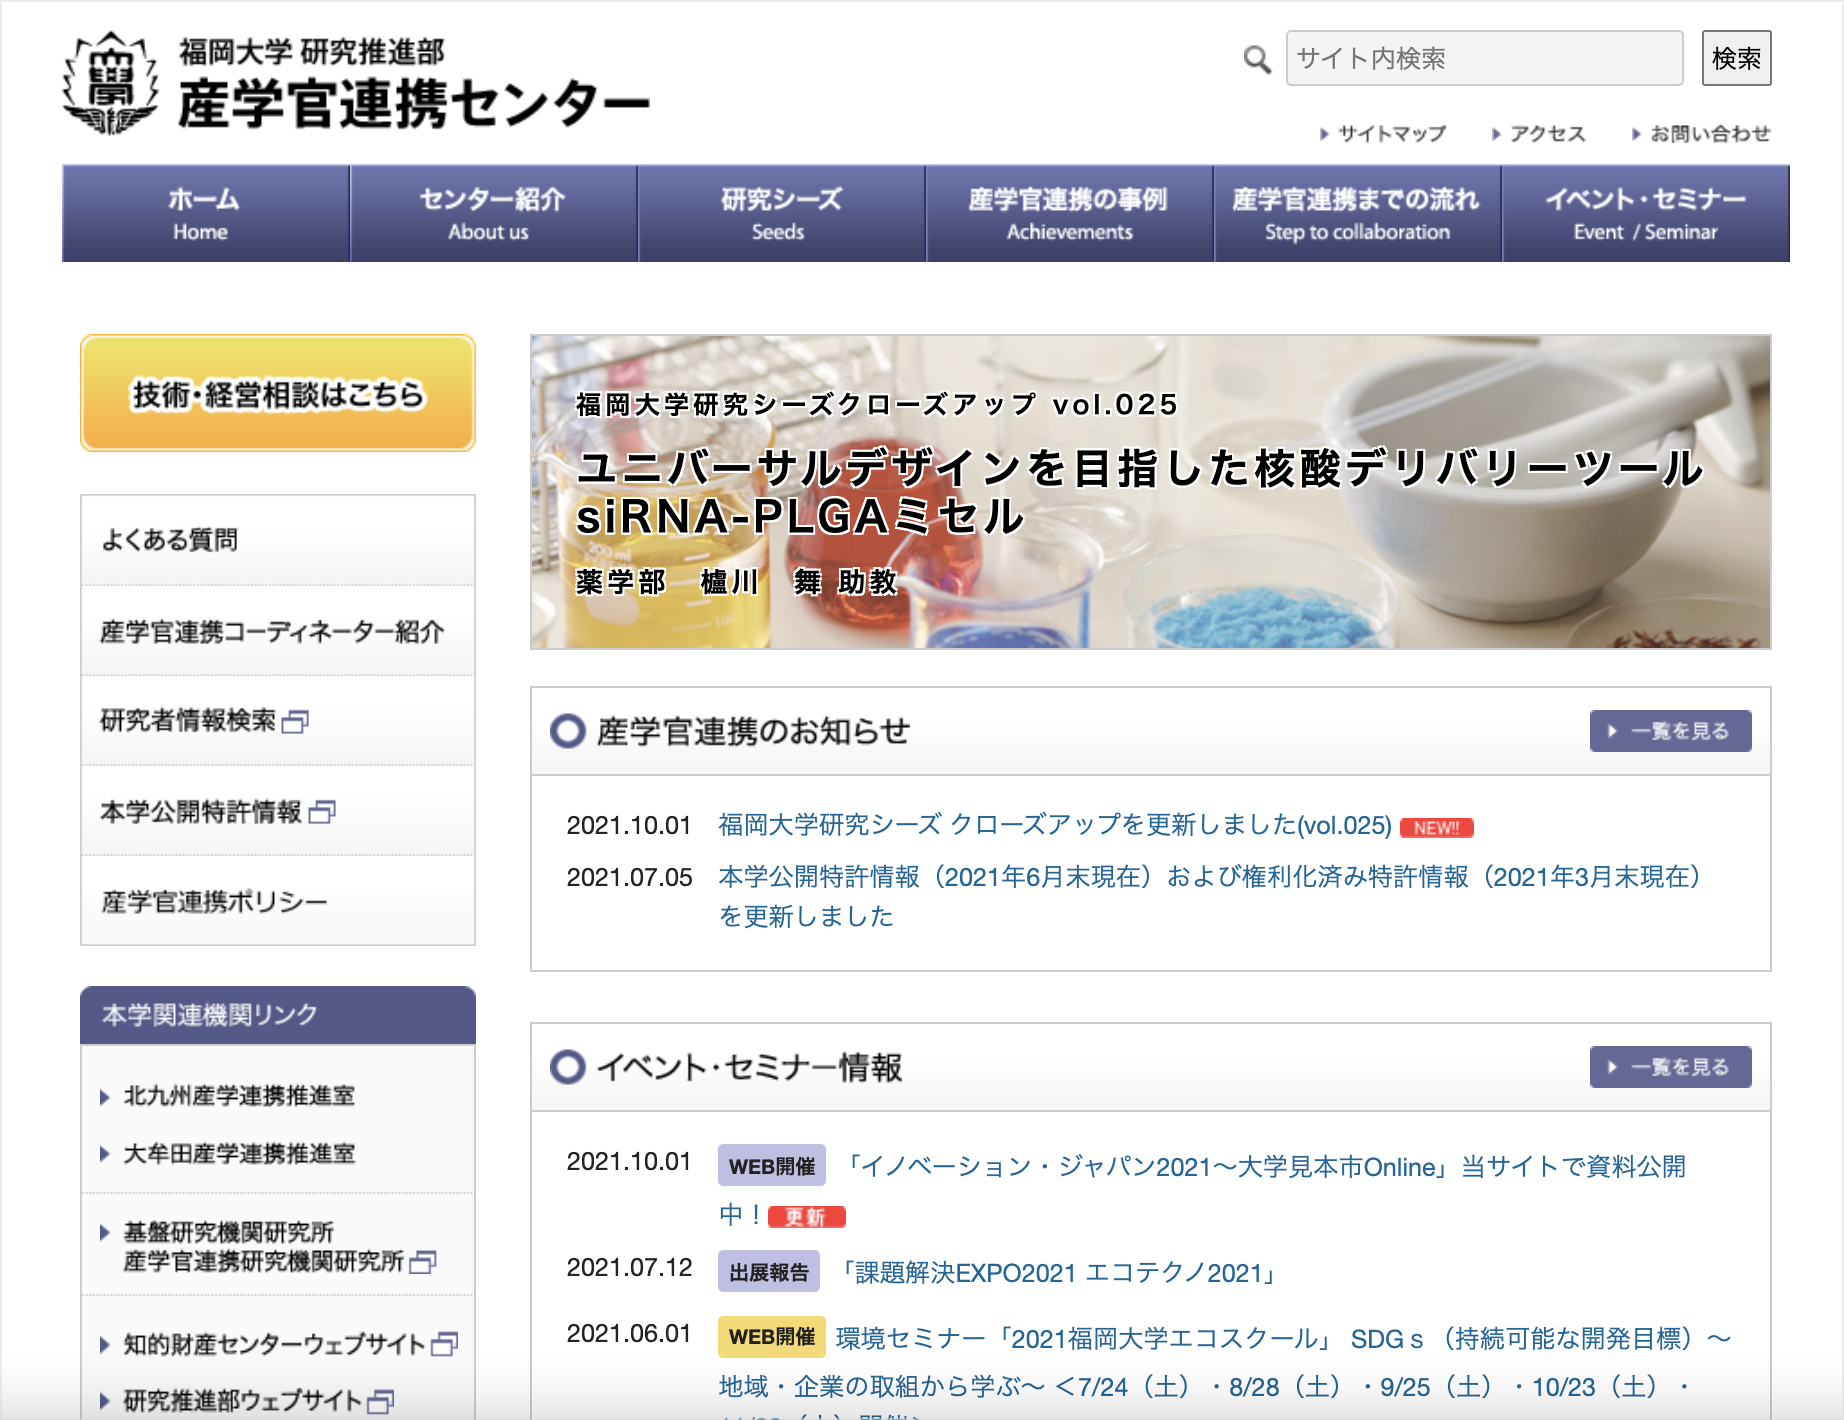Open 研究者情報検索 sidebar item

(278, 721)
